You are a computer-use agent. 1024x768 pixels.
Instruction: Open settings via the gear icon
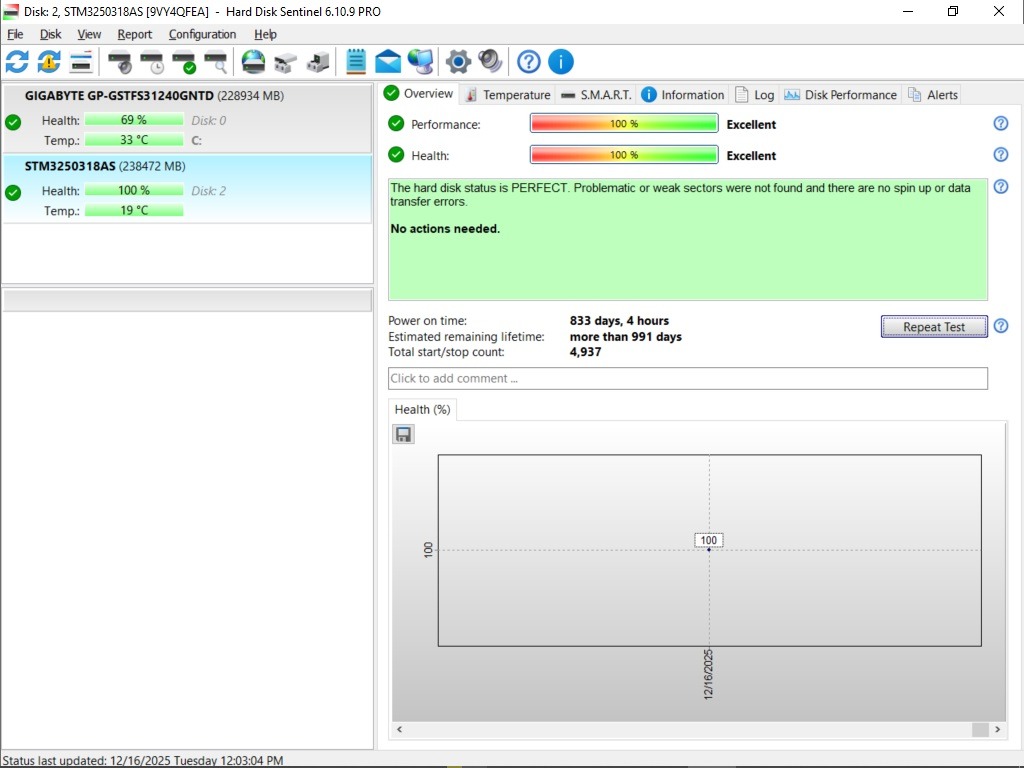click(x=458, y=62)
